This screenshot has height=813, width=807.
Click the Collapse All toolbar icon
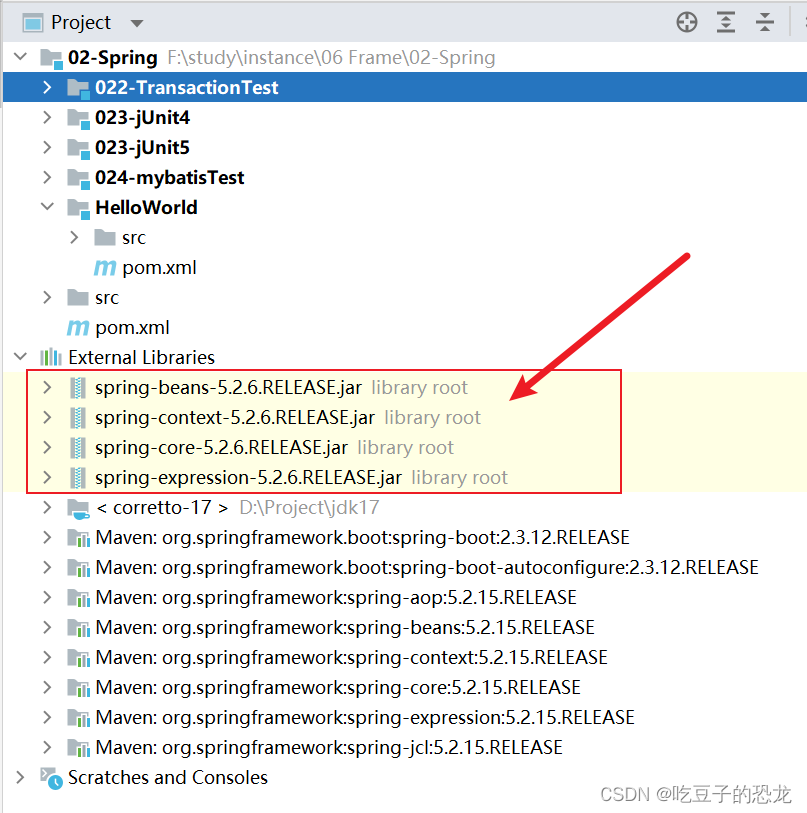(x=764, y=22)
